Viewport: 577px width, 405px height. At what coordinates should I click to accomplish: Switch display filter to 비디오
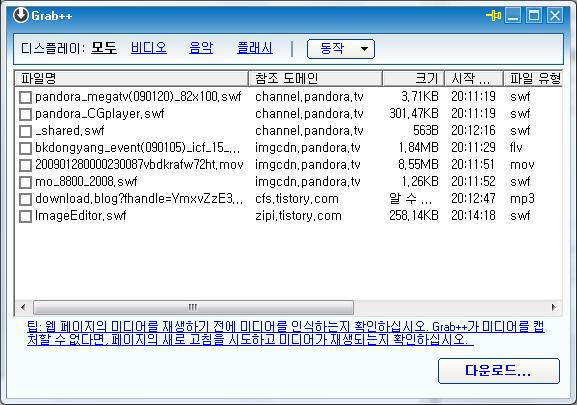tap(149, 48)
